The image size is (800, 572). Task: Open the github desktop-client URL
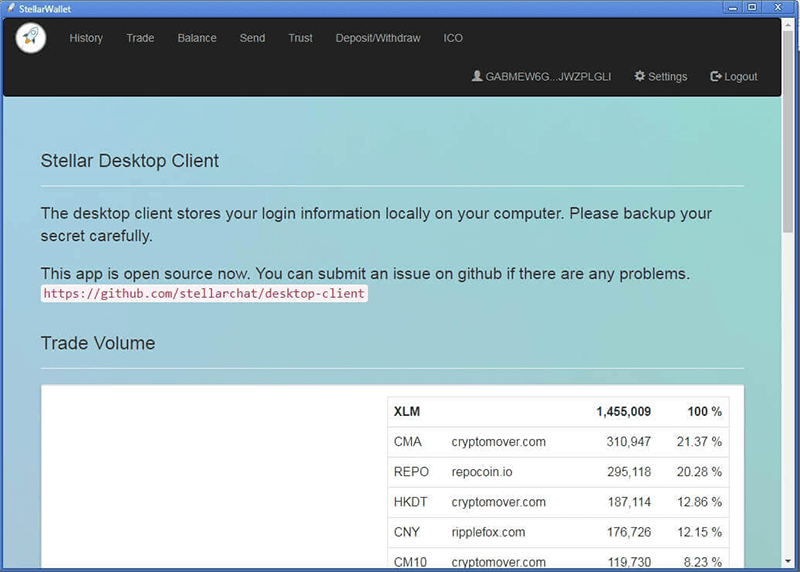pos(204,293)
